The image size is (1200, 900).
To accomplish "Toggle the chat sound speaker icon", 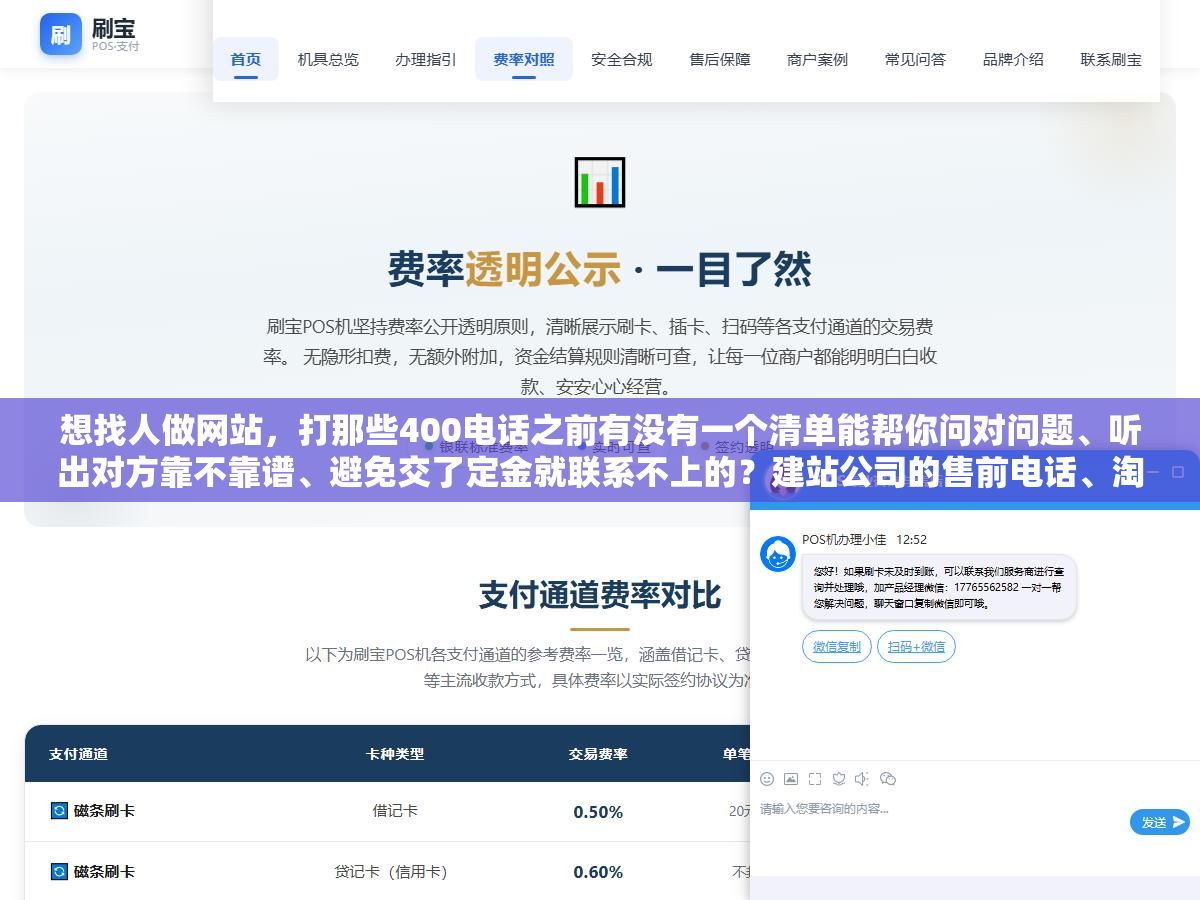I will coord(863,779).
